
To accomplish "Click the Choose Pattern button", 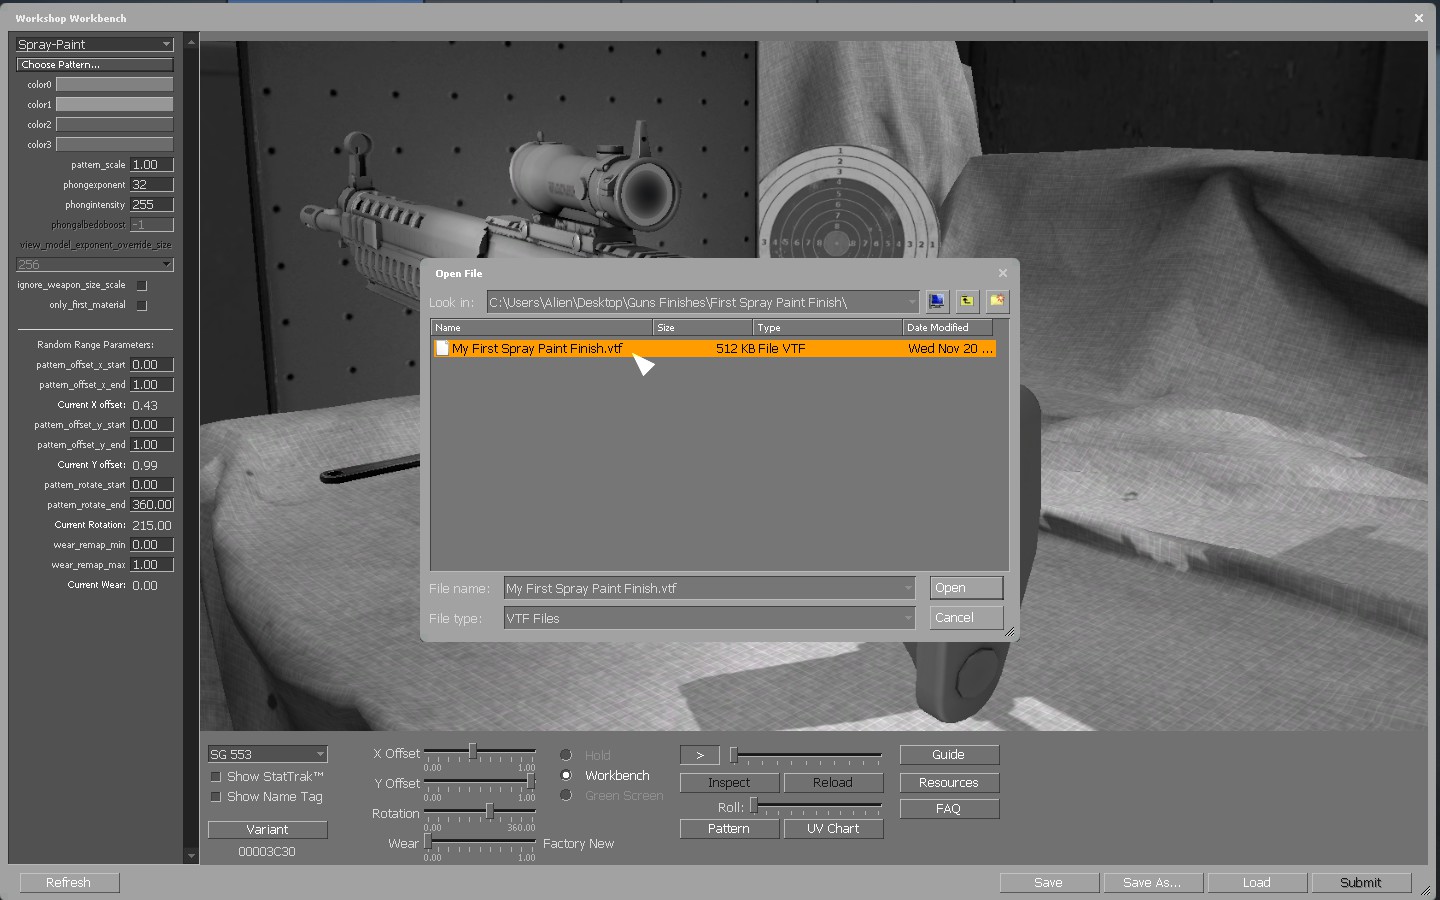I will coord(95,64).
